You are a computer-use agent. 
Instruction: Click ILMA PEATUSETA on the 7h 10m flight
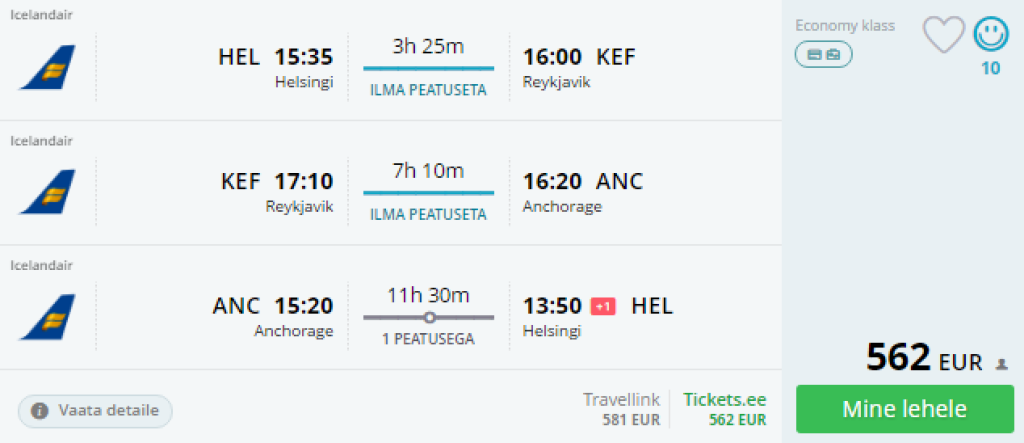(x=428, y=214)
